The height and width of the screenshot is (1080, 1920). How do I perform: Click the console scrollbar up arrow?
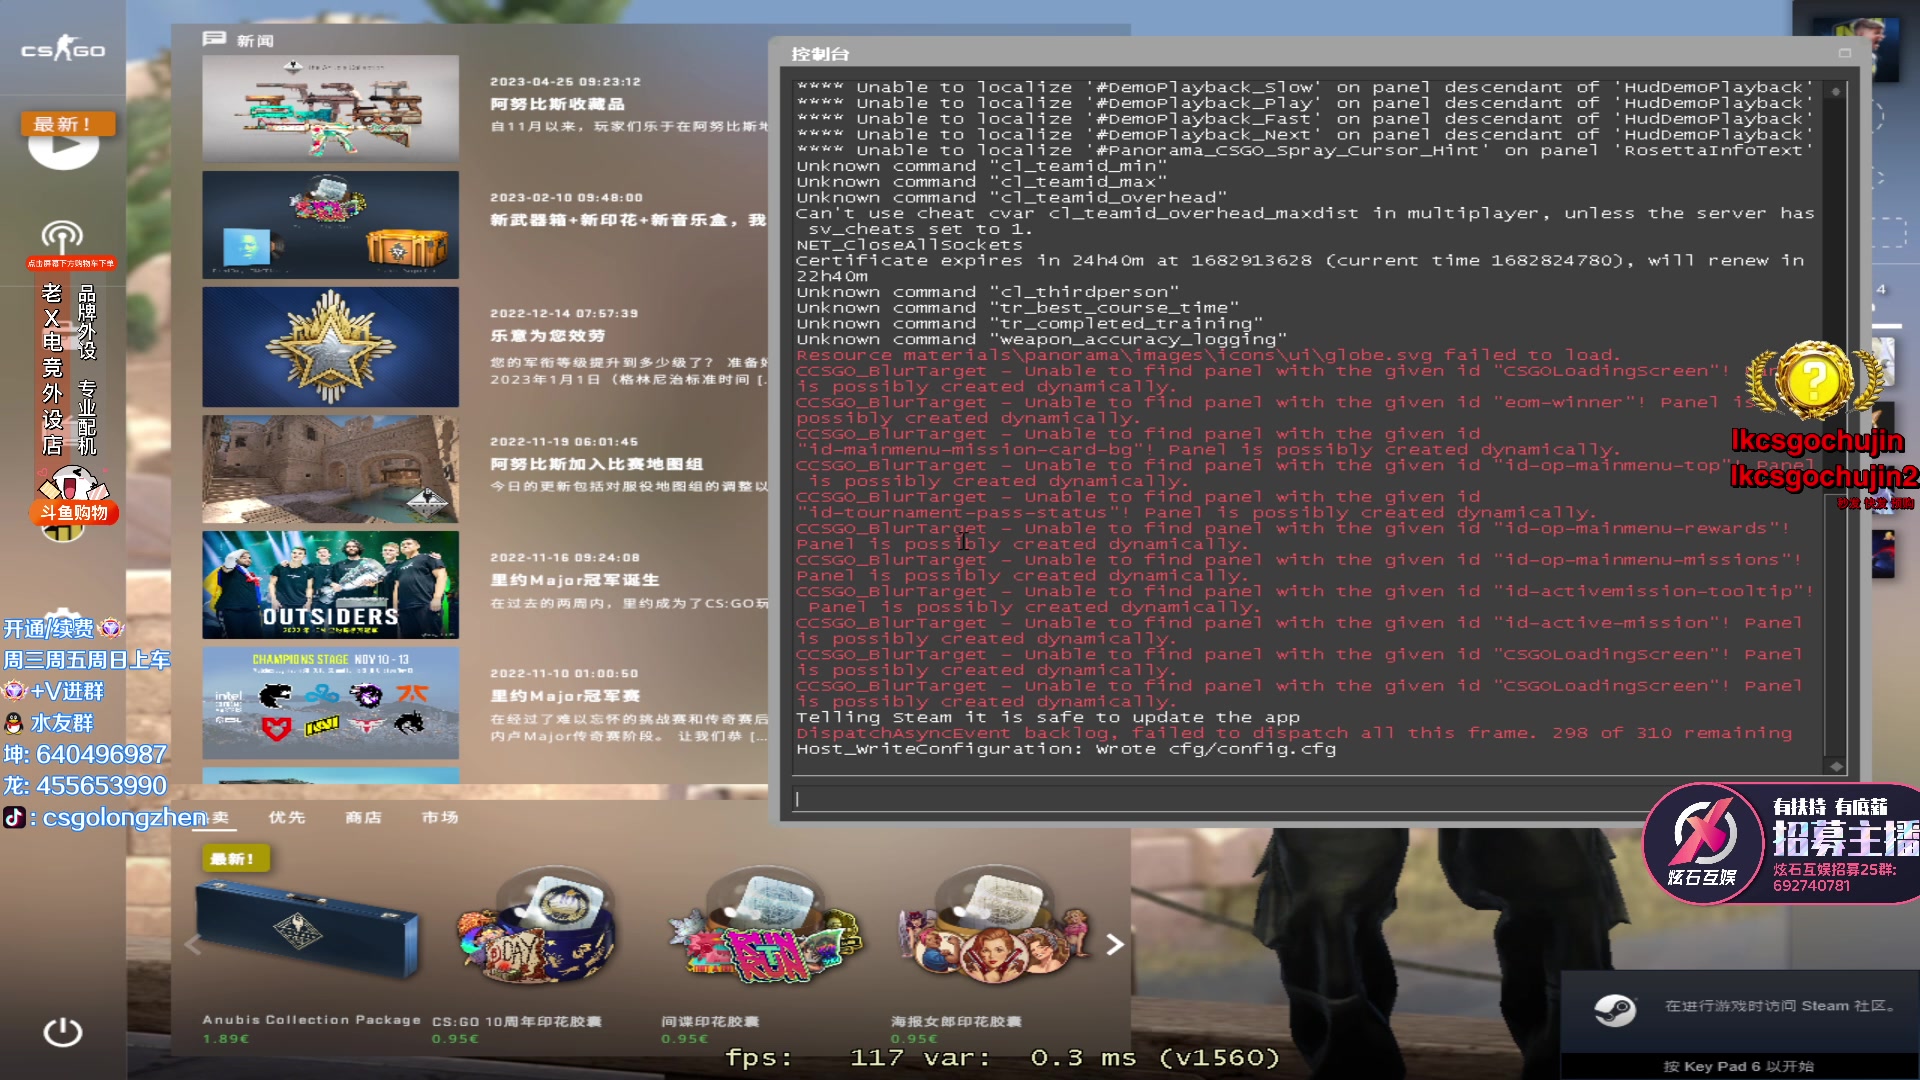click(x=1836, y=91)
